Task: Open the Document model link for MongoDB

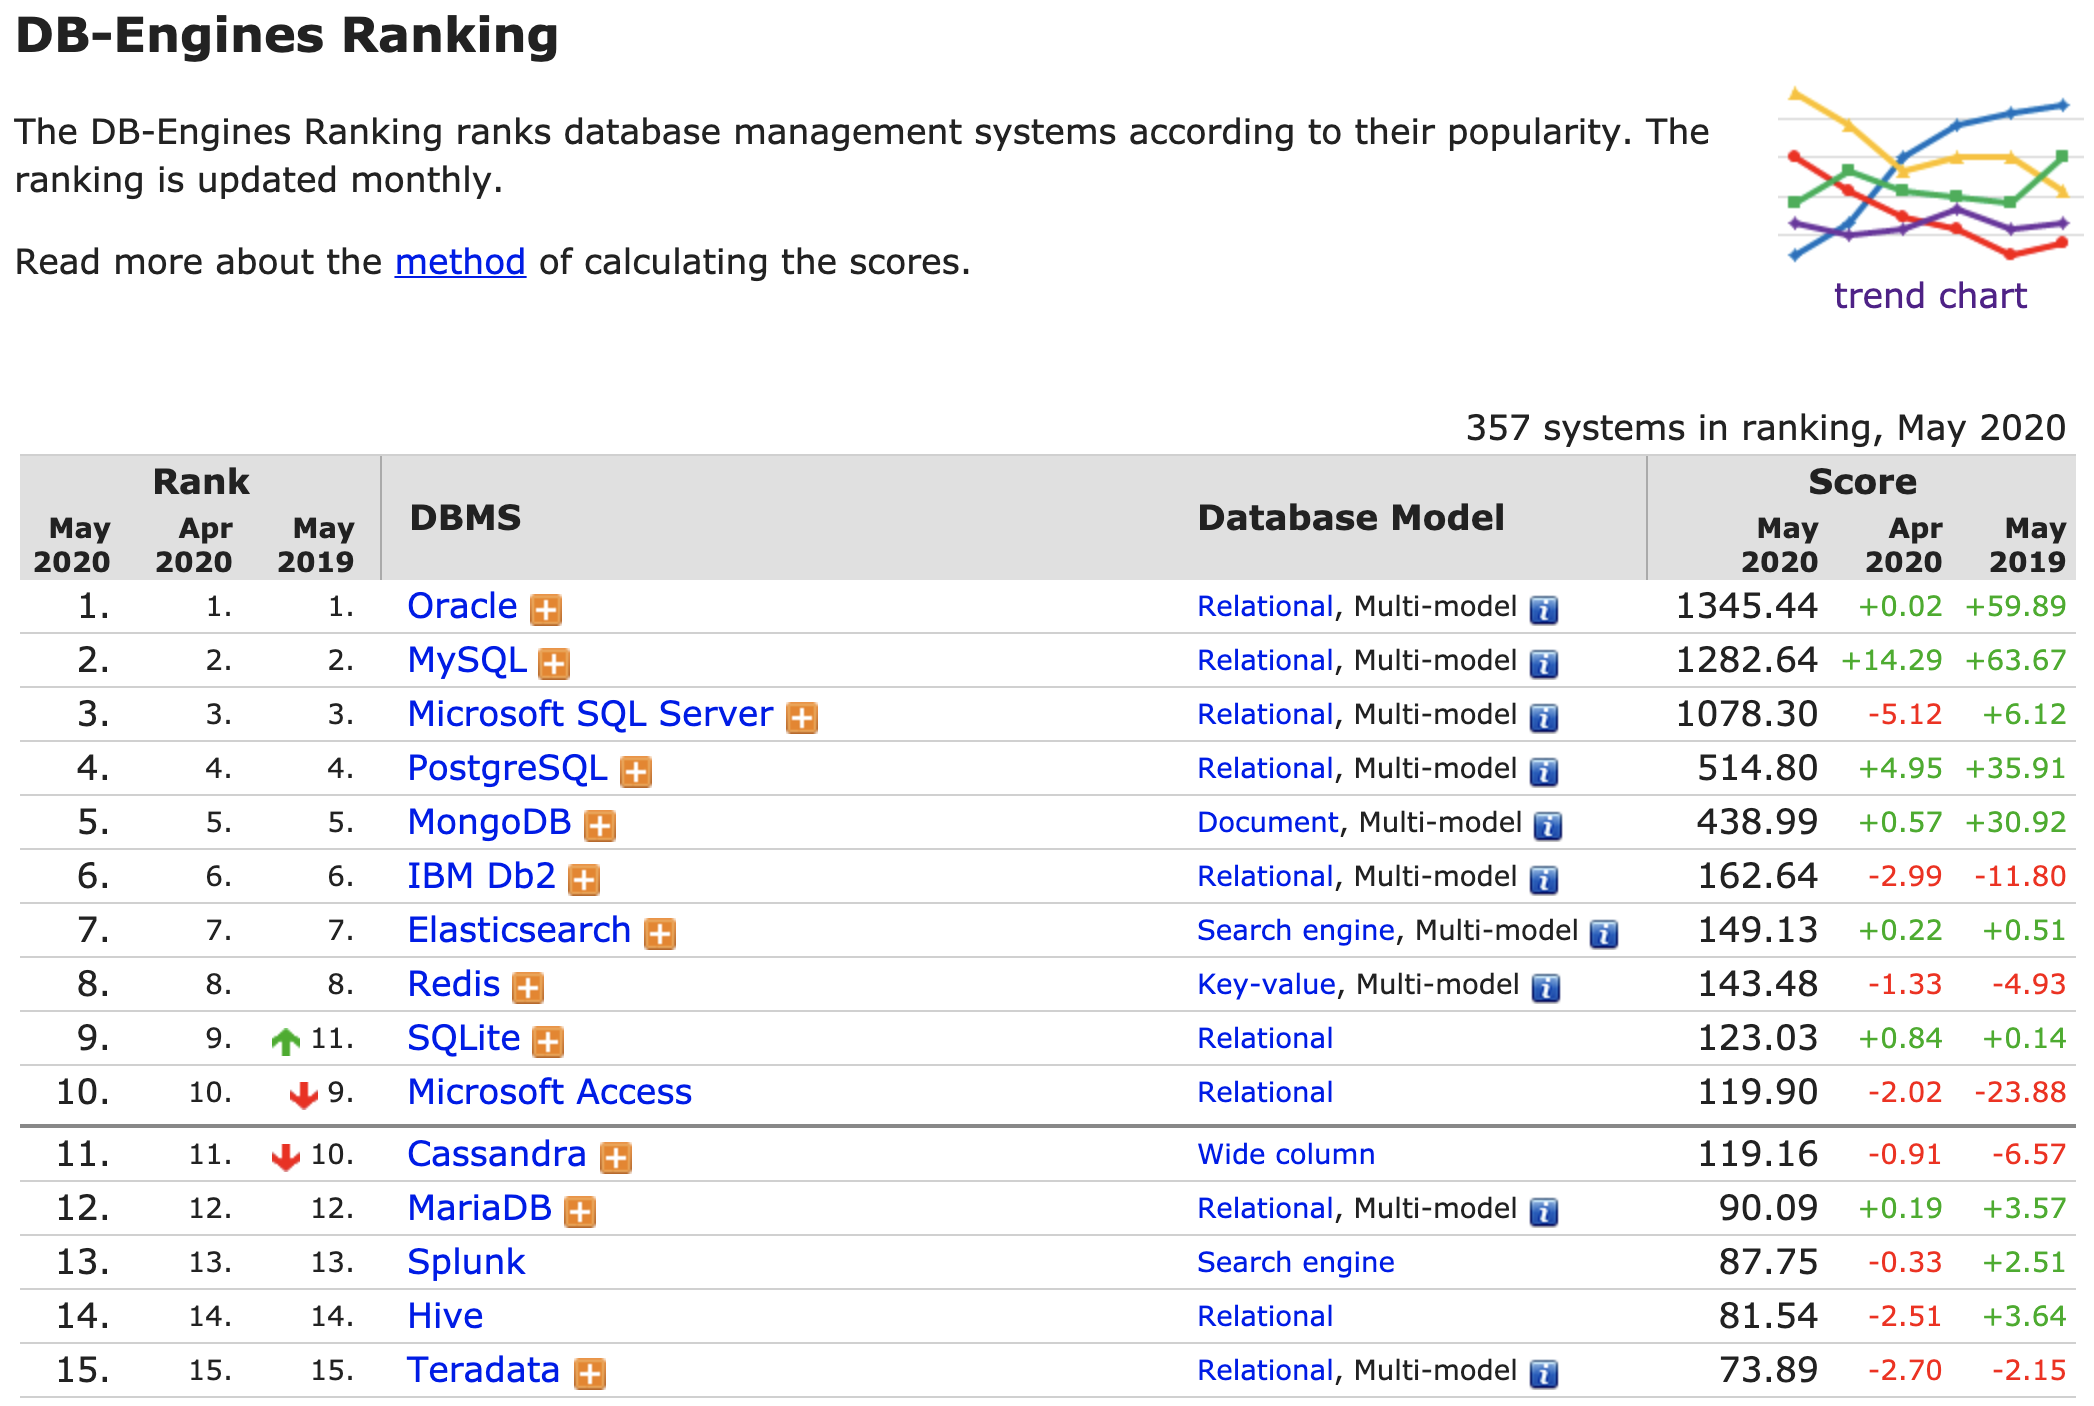Action: 1267,822
